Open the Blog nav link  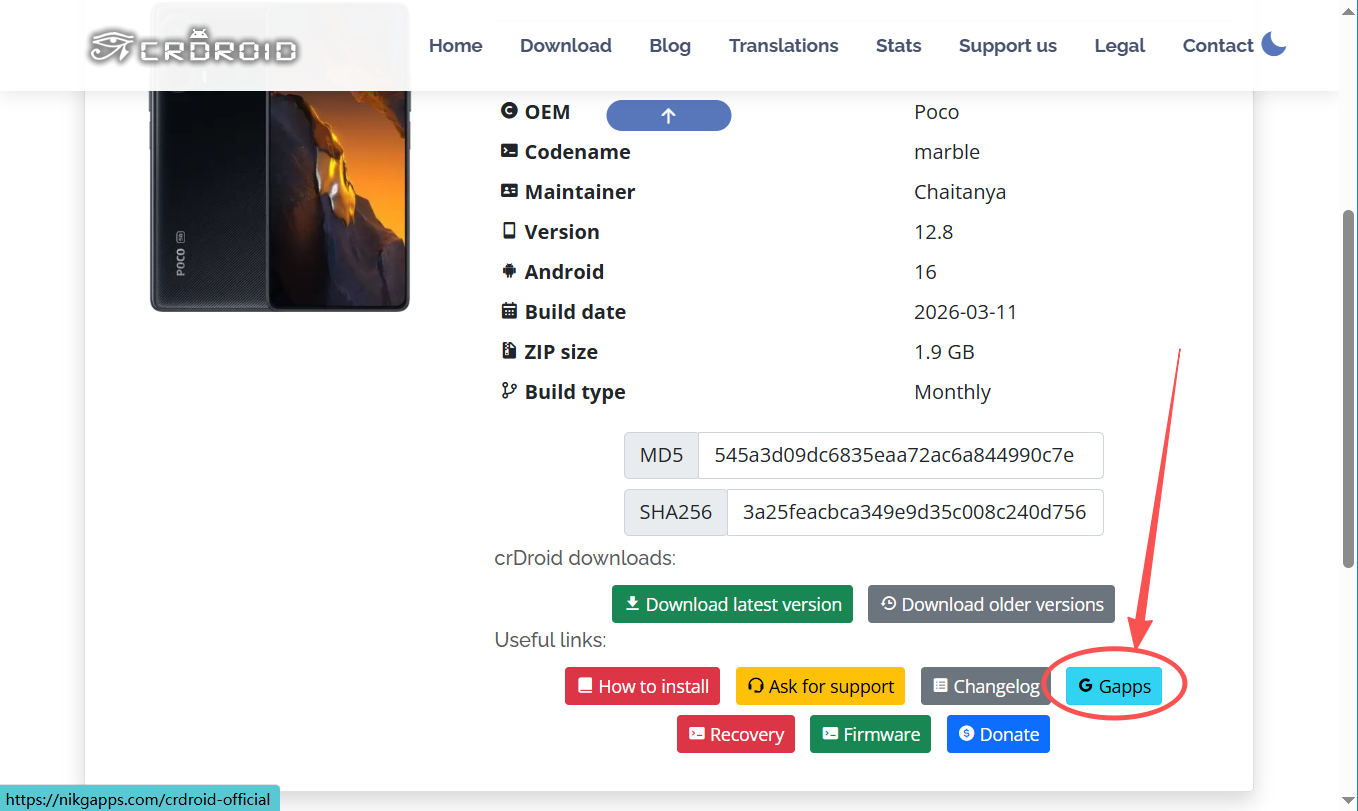tap(670, 46)
